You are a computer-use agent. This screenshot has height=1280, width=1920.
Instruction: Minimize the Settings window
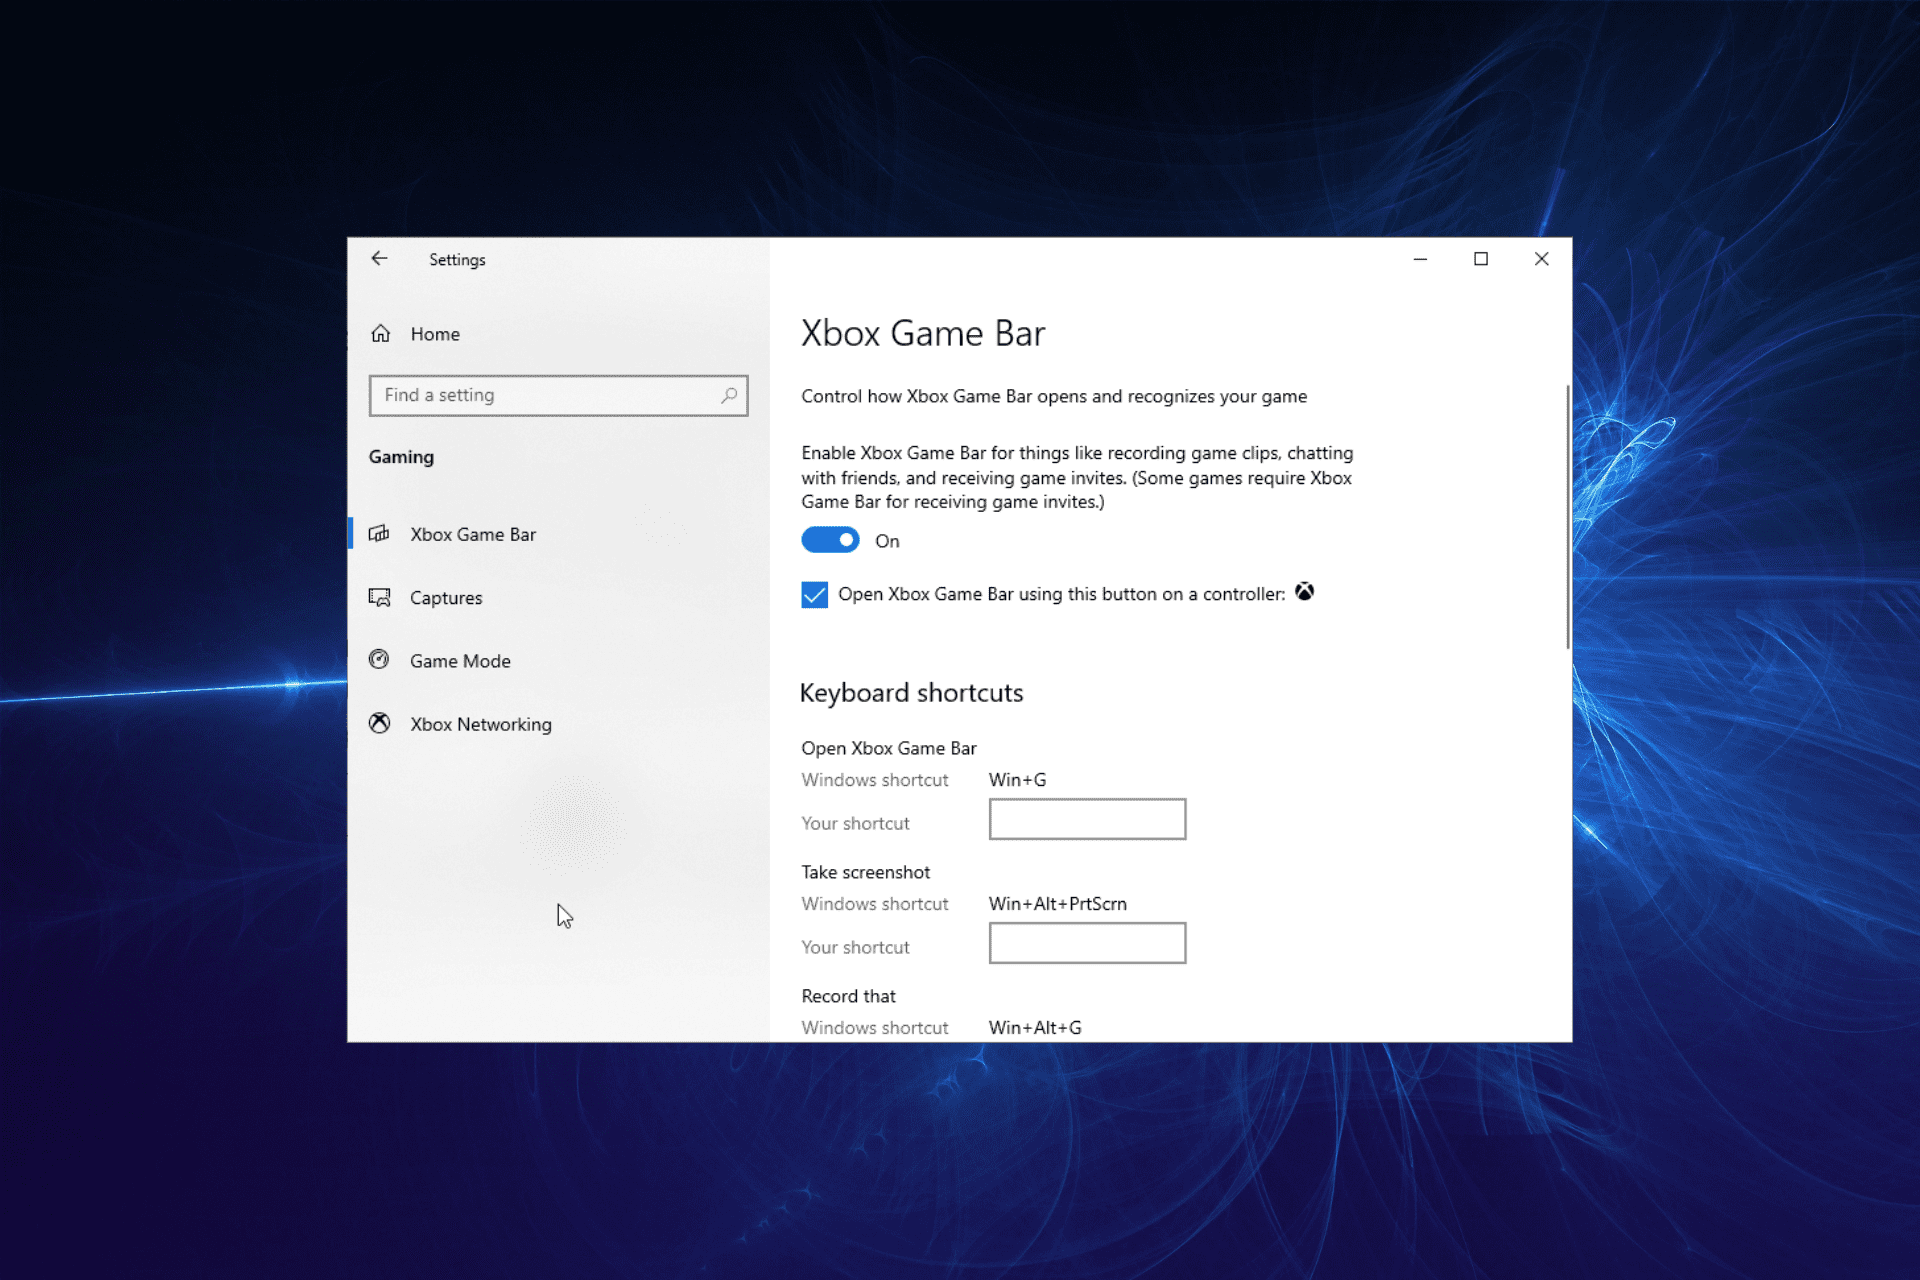pos(1420,259)
